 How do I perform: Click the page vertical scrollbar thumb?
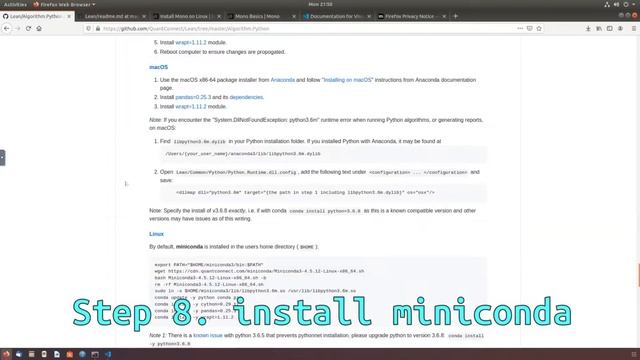point(639,276)
